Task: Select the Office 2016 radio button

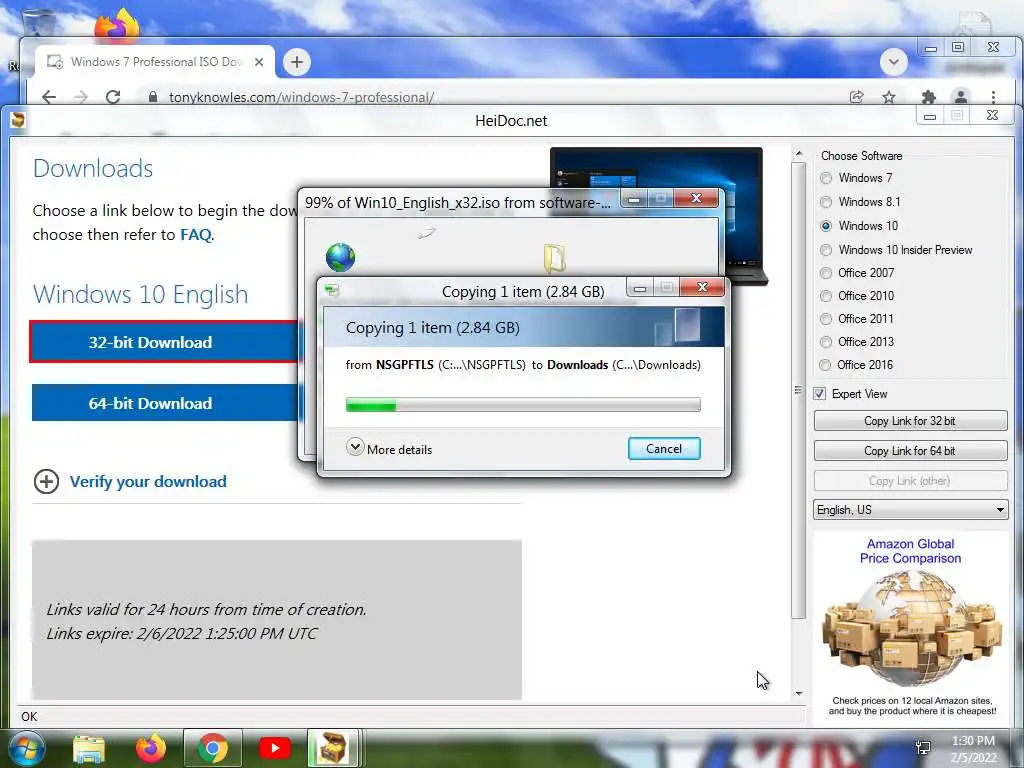Action: point(825,365)
